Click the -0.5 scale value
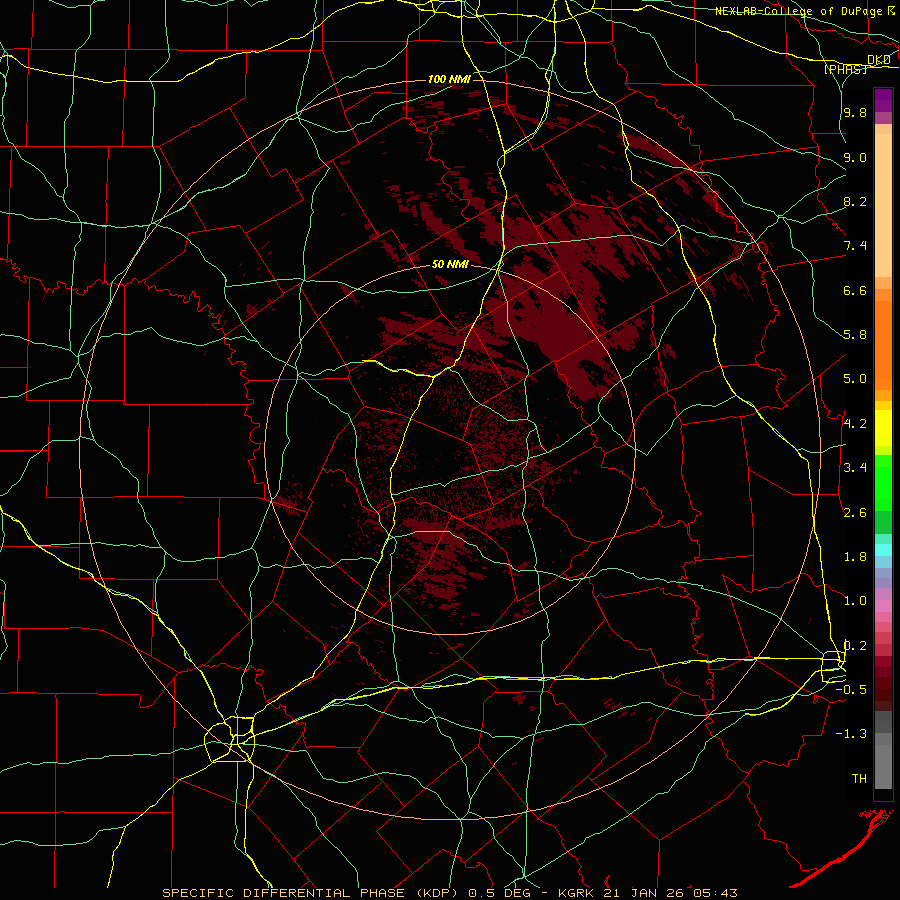Image resolution: width=900 pixels, height=900 pixels. 851,690
